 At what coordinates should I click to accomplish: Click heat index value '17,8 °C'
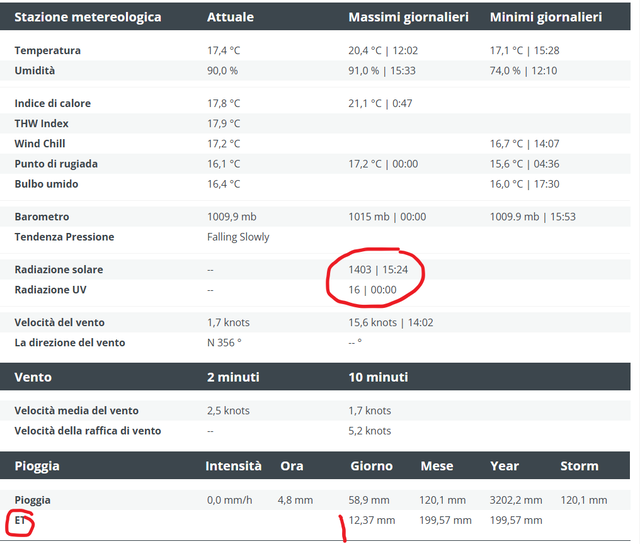[224, 103]
